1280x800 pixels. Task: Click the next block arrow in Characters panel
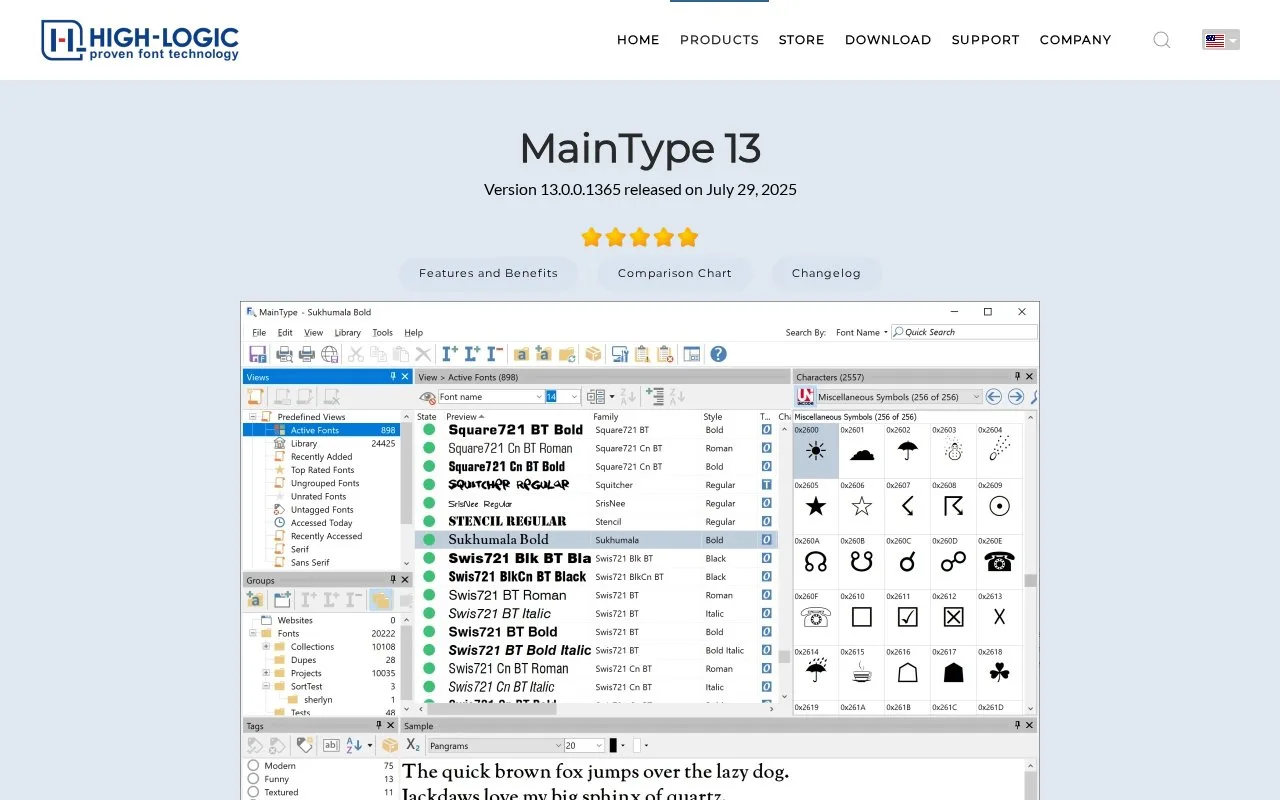tap(1016, 397)
